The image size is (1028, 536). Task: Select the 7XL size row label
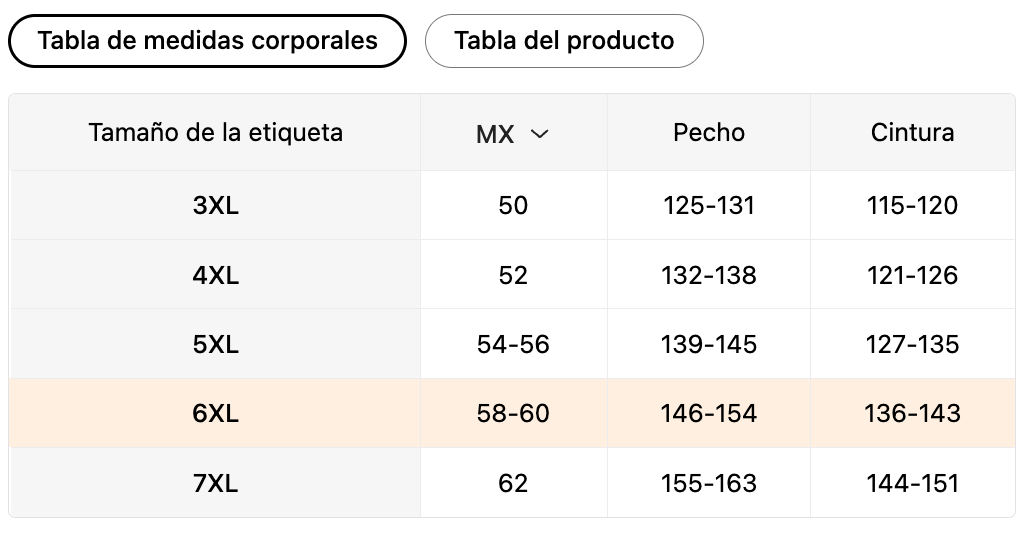(x=215, y=484)
